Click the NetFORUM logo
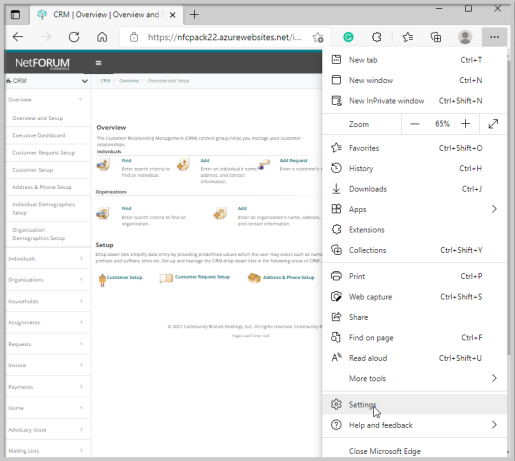 [x=43, y=63]
